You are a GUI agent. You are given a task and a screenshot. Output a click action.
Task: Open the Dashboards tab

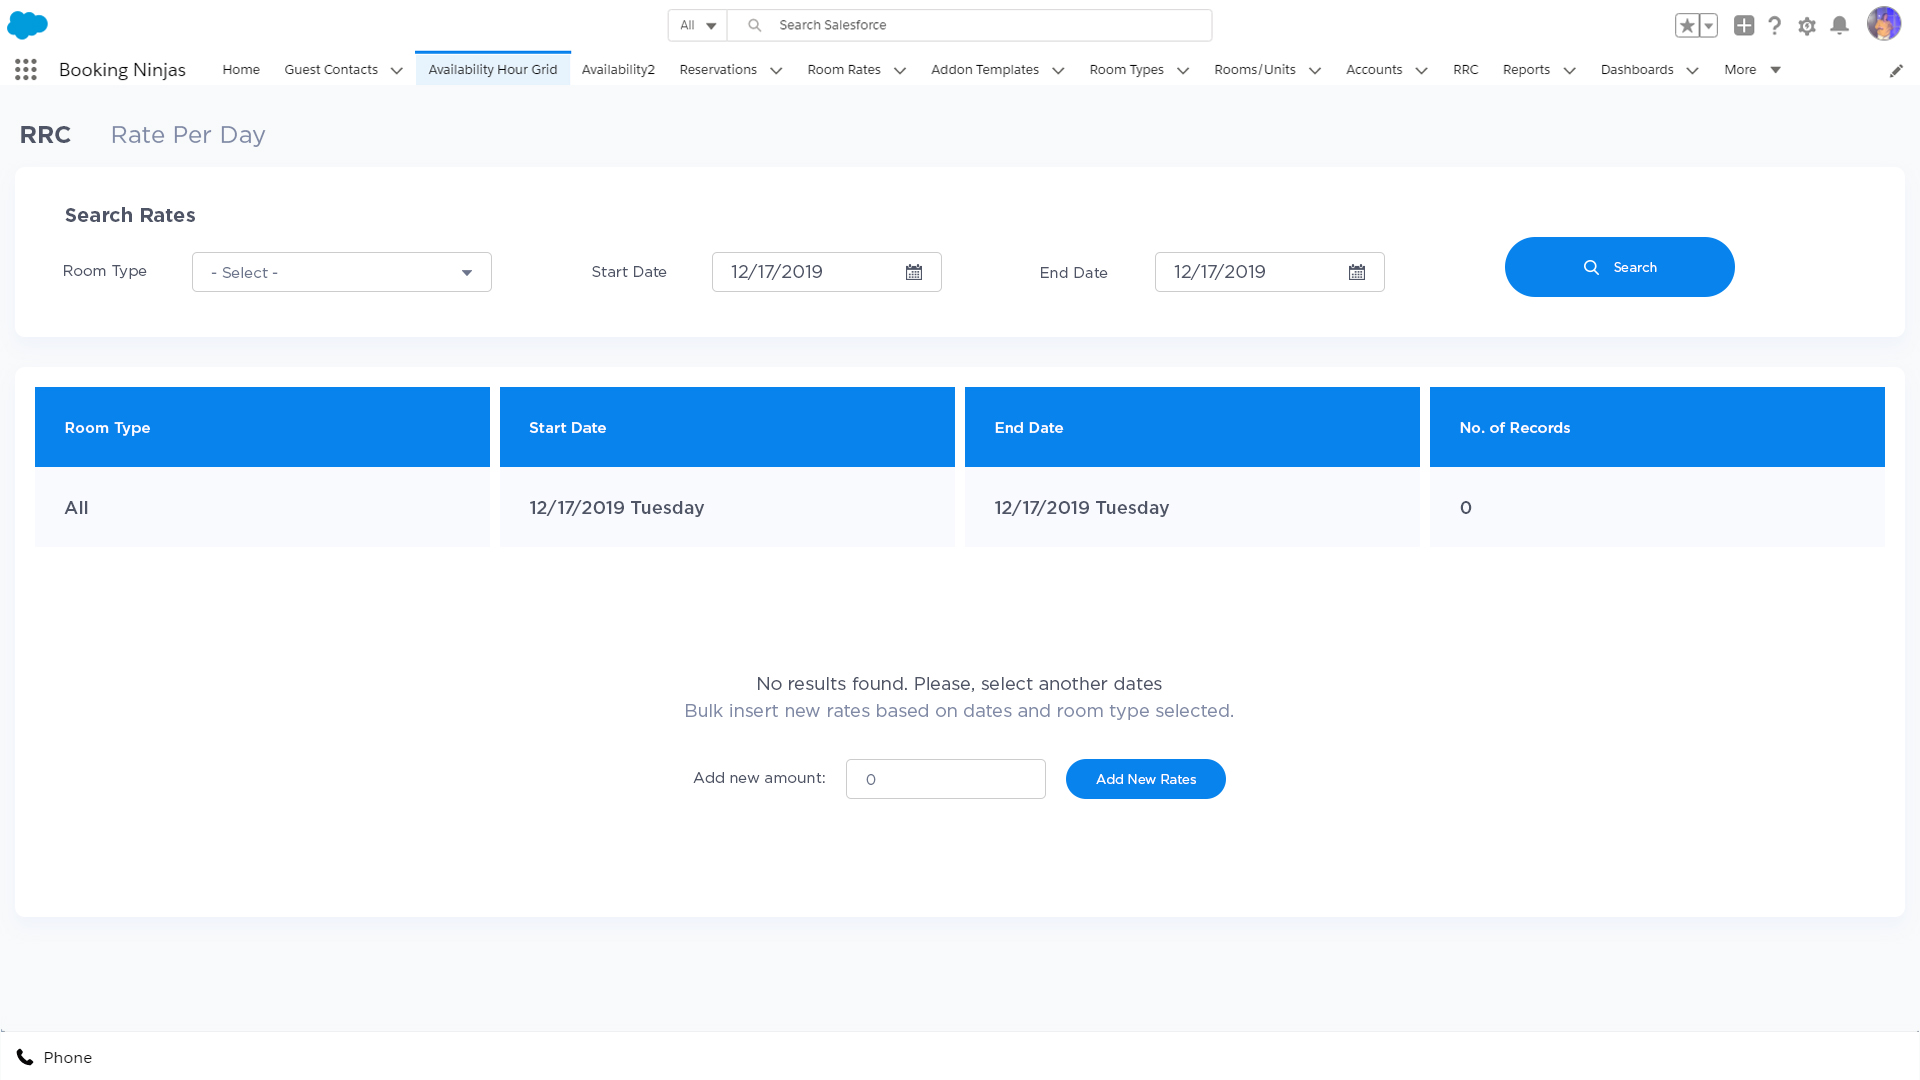point(1637,69)
